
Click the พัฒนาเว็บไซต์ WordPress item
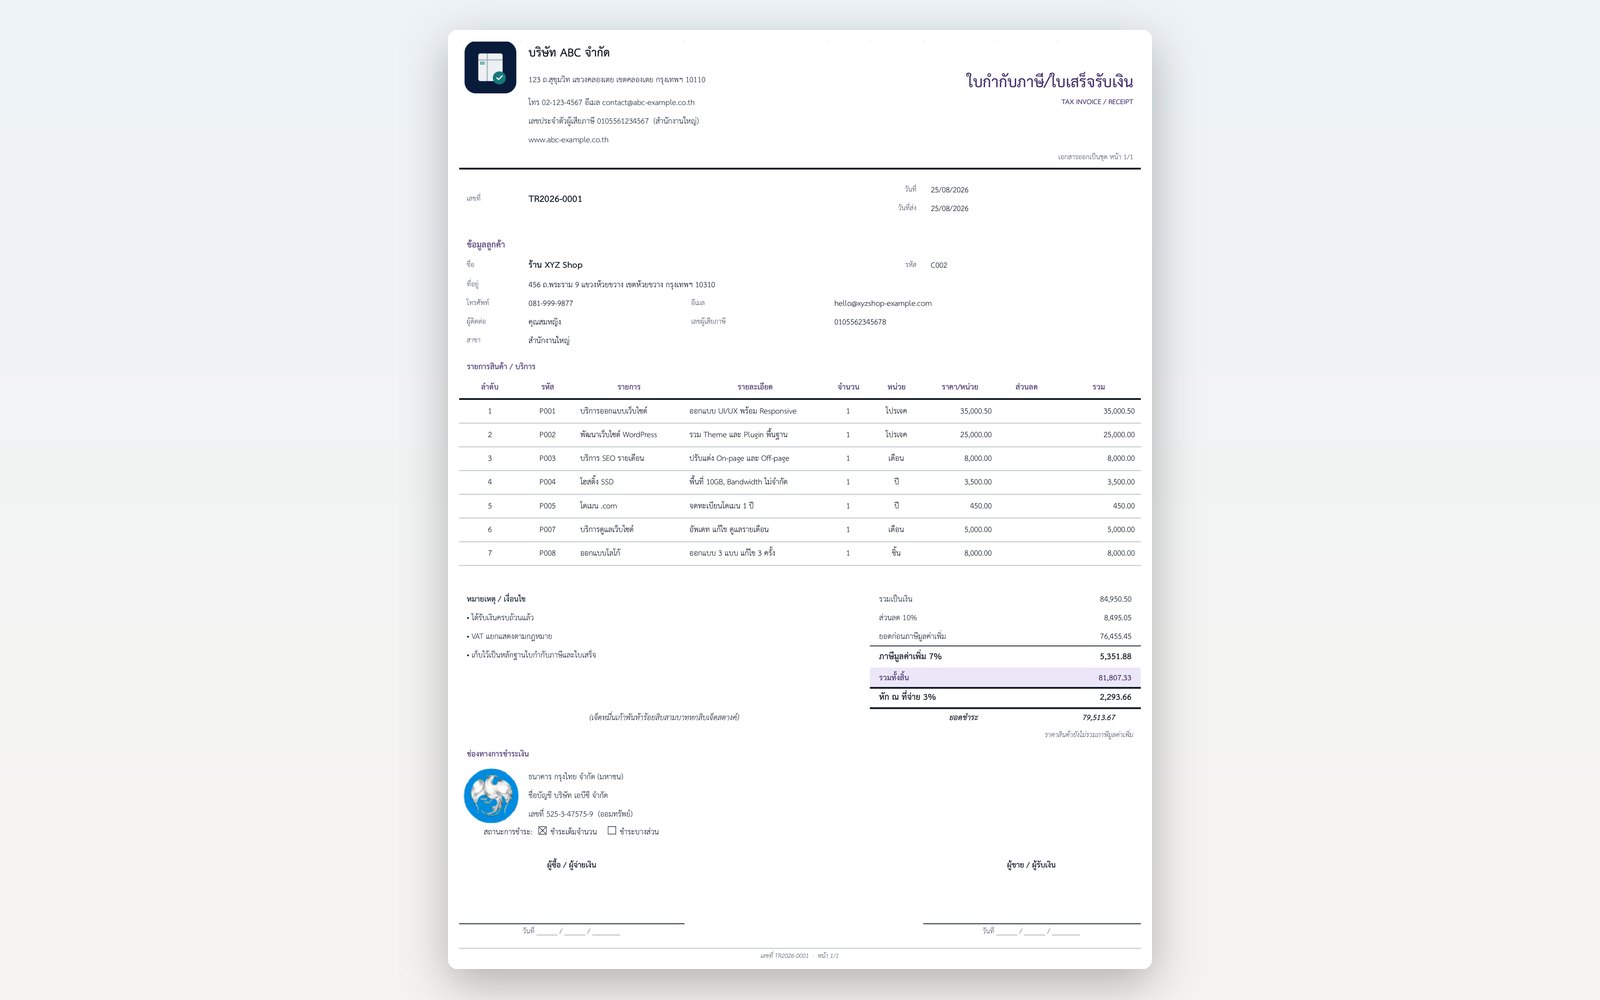[618, 435]
